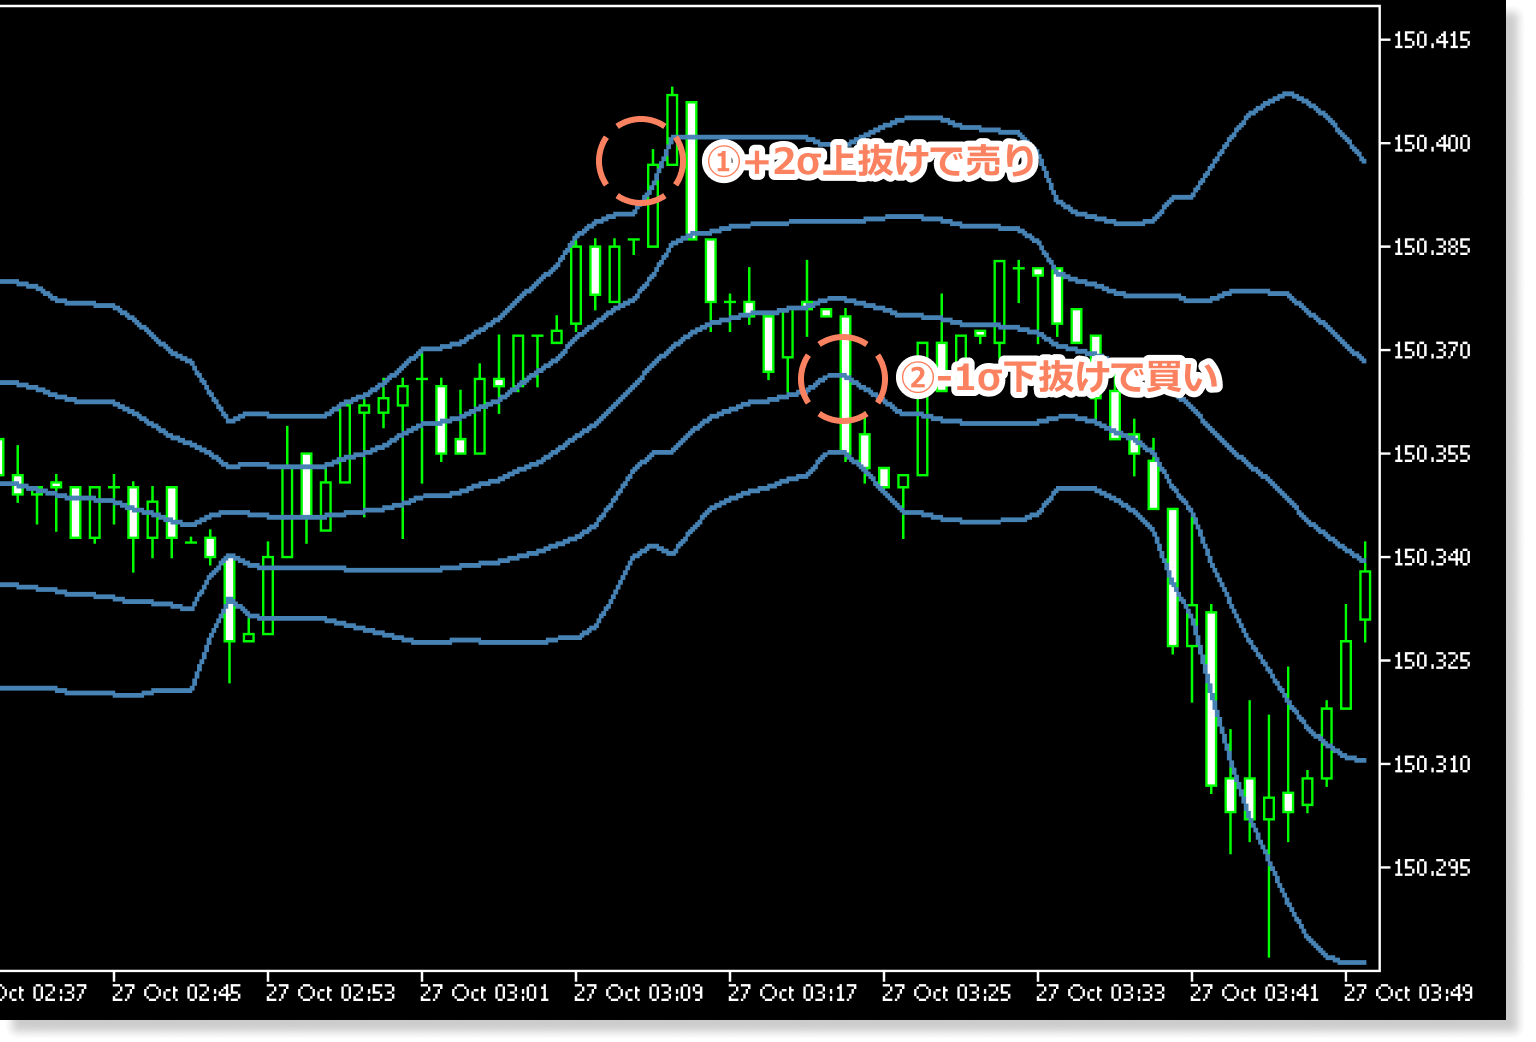Click the 150.370 price axis value

click(x=1431, y=351)
